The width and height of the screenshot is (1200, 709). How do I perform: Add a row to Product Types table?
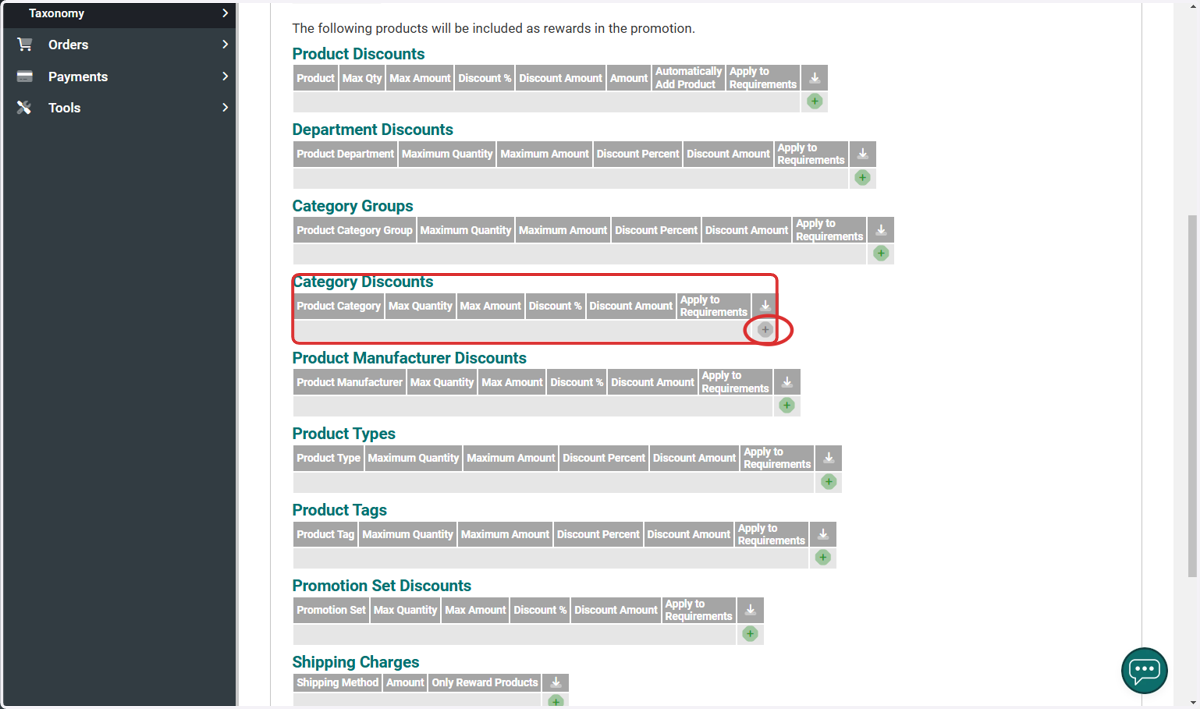828,481
